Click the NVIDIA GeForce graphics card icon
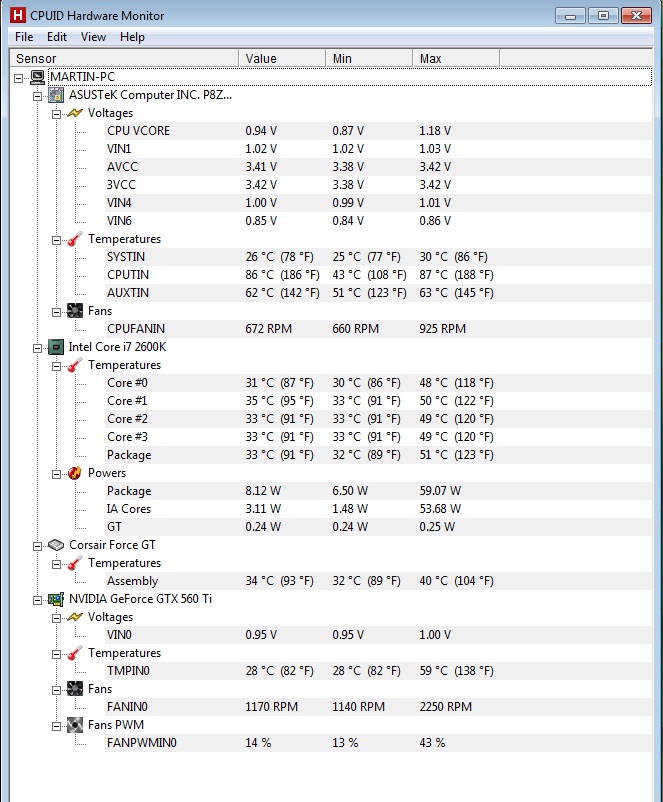 coord(56,599)
